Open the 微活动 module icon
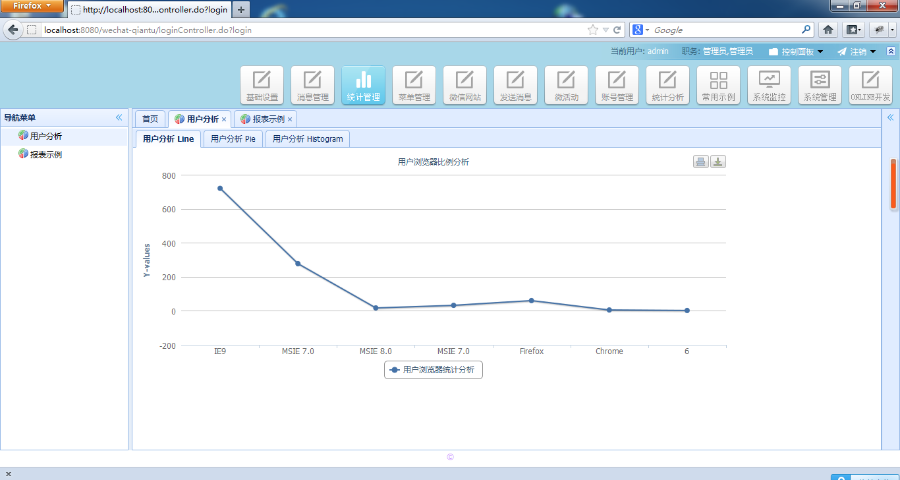Image resolution: width=900 pixels, height=480 pixels. [x=566, y=85]
